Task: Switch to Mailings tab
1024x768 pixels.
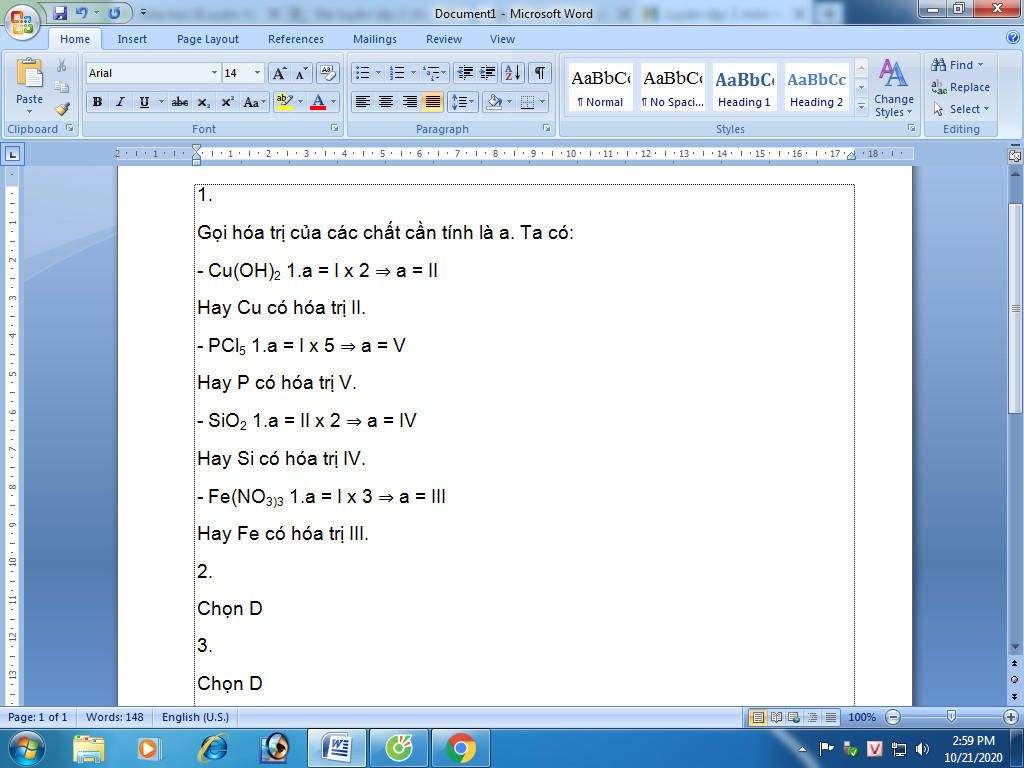Action: point(375,39)
